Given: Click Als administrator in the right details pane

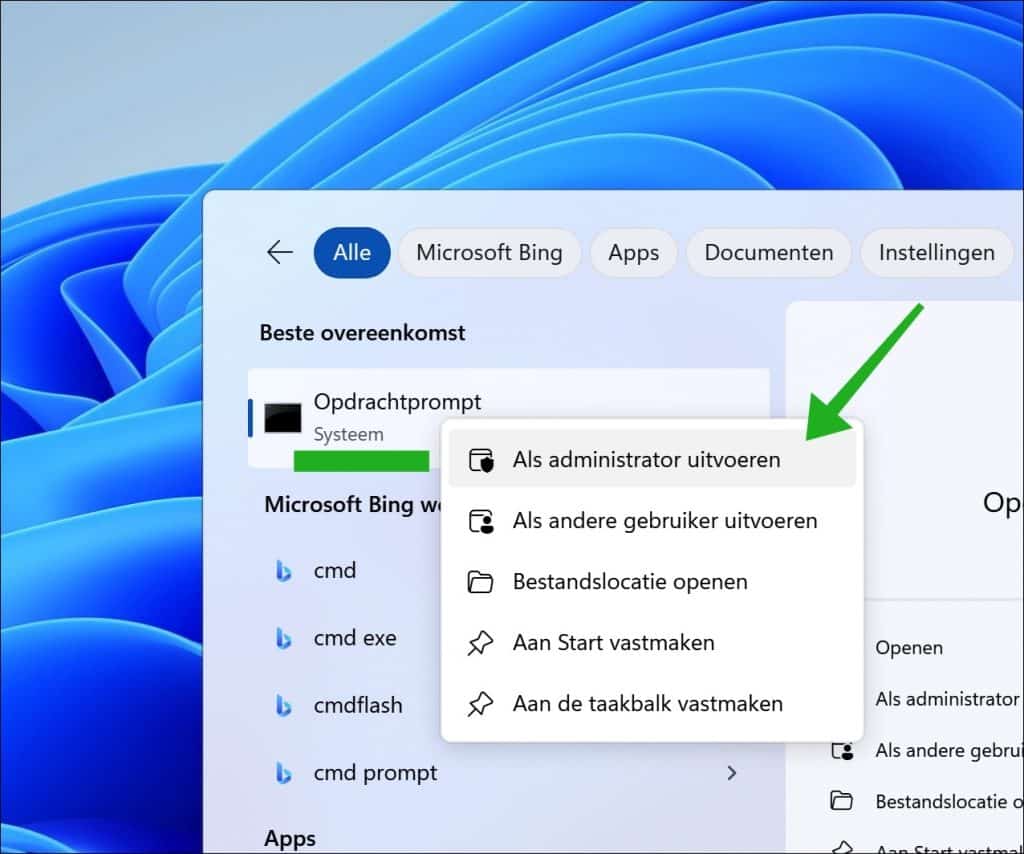Looking at the screenshot, I should click(x=949, y=699).
